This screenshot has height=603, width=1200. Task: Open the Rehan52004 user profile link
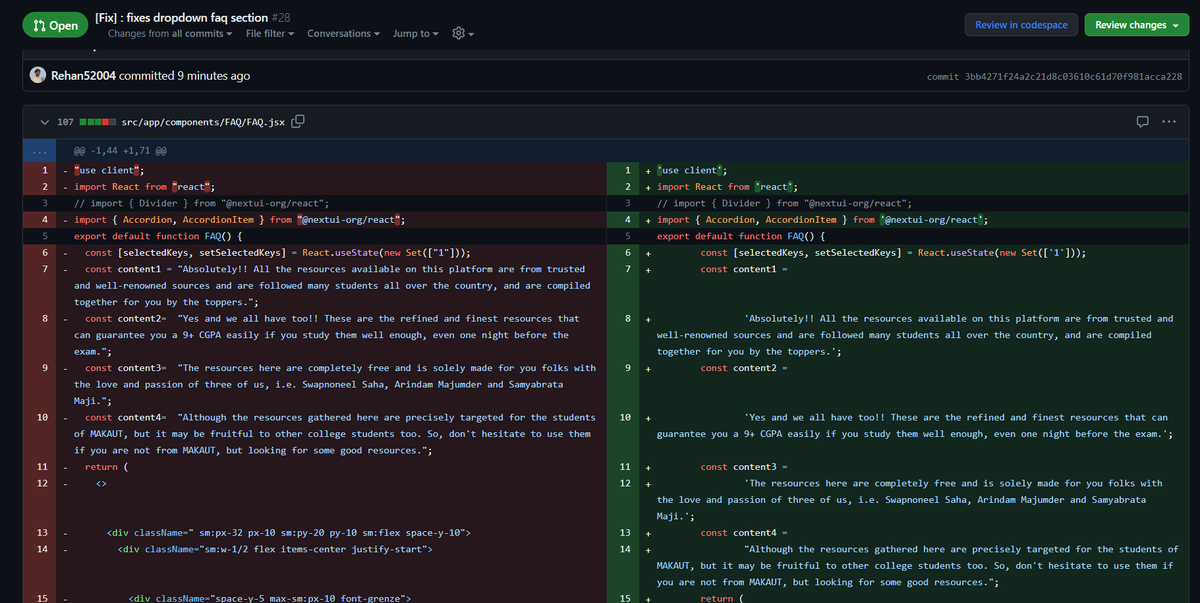[83, 76]
